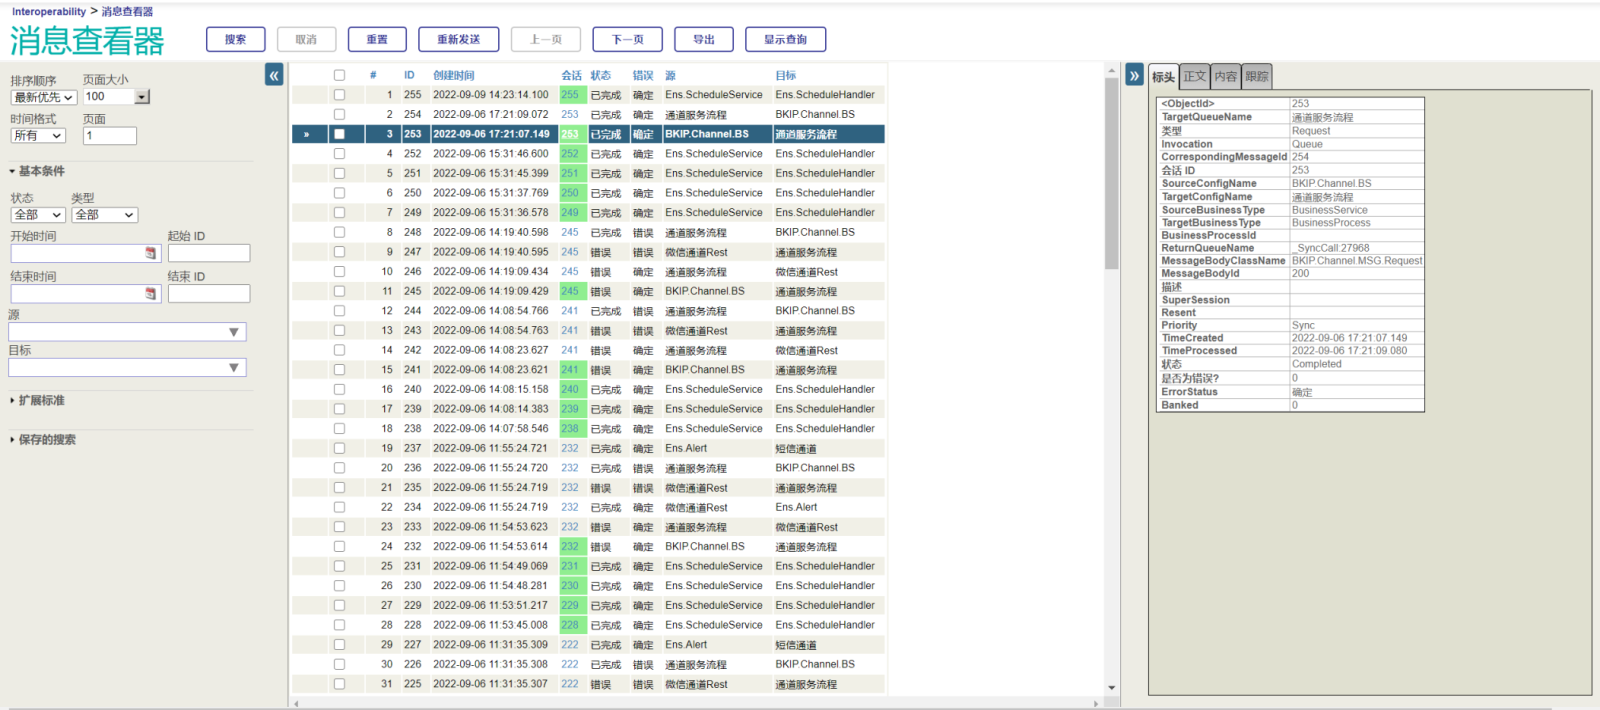
Task: Toggle the select-all checkbox in the table header
Action: [x=339, y=75]
